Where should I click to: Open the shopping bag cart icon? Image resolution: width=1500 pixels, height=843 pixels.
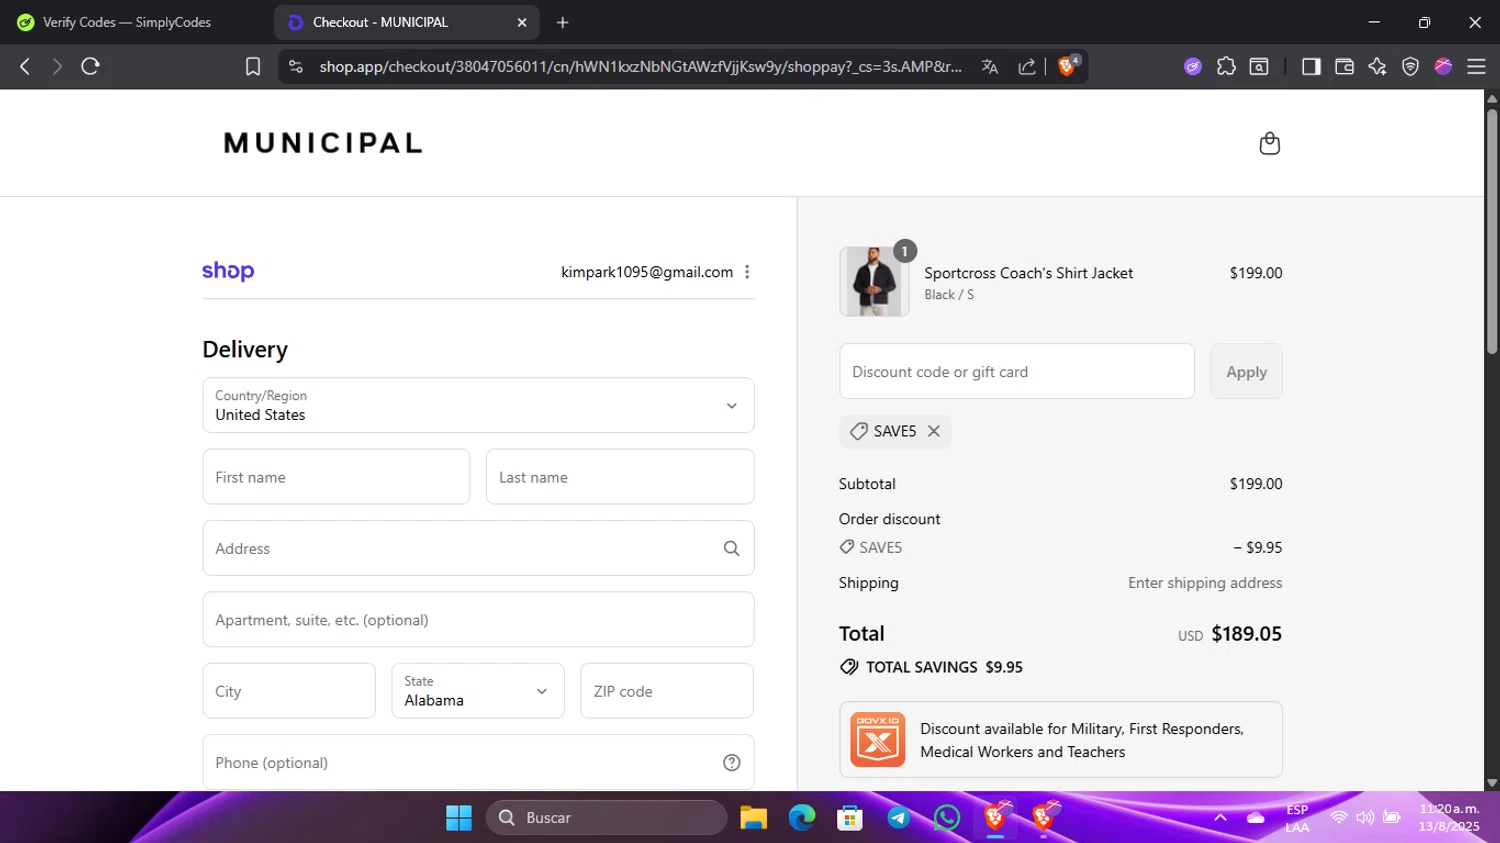[x=1269, y=143]
